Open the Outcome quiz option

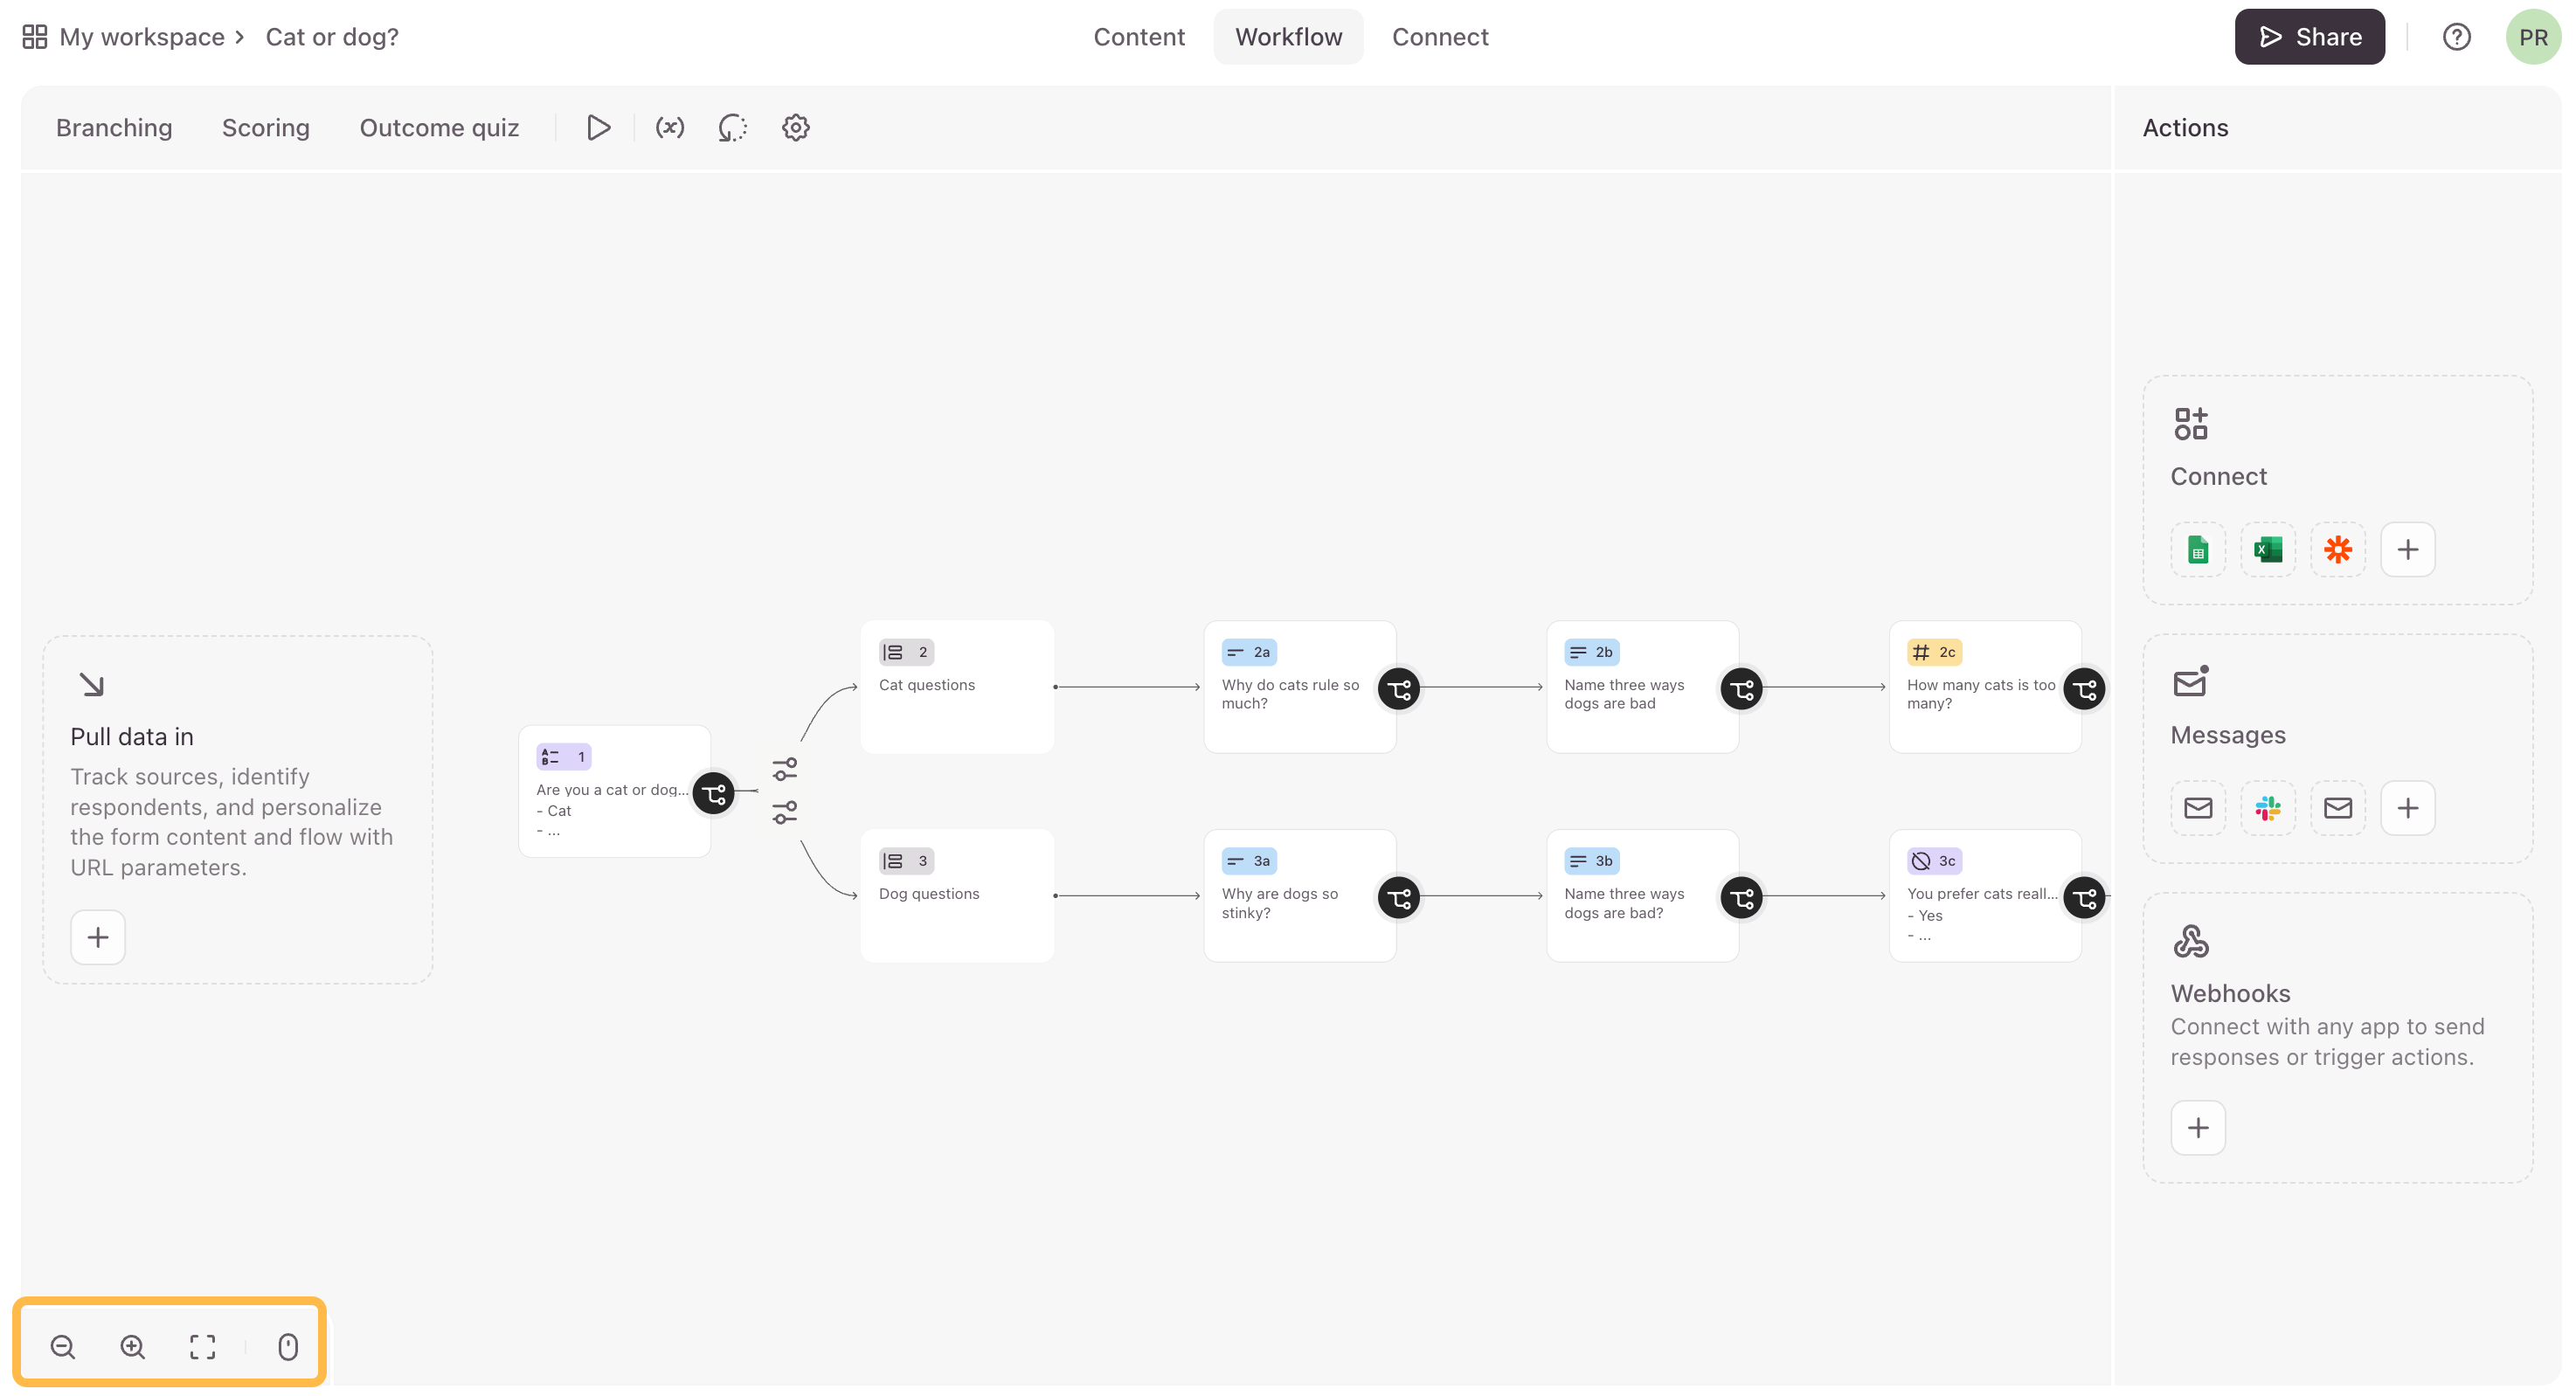tap(439, 128)
